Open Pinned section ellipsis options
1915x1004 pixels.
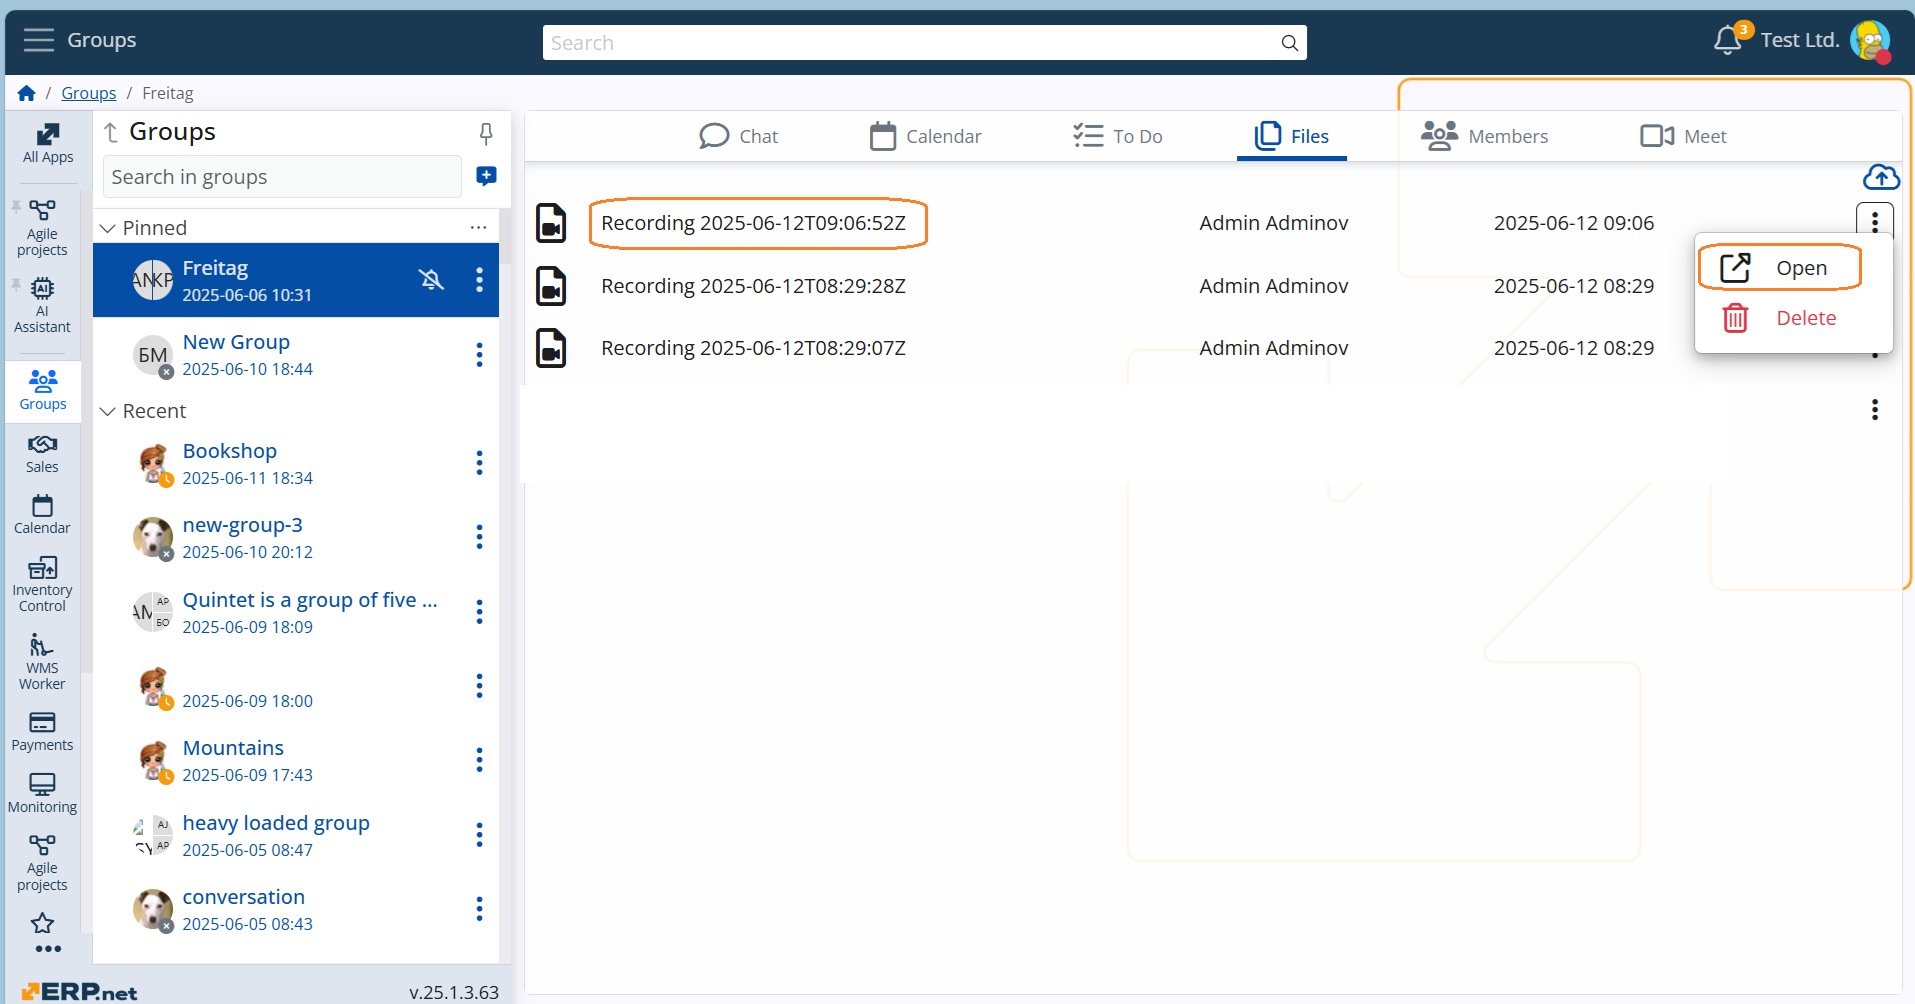tap(478, 227)
